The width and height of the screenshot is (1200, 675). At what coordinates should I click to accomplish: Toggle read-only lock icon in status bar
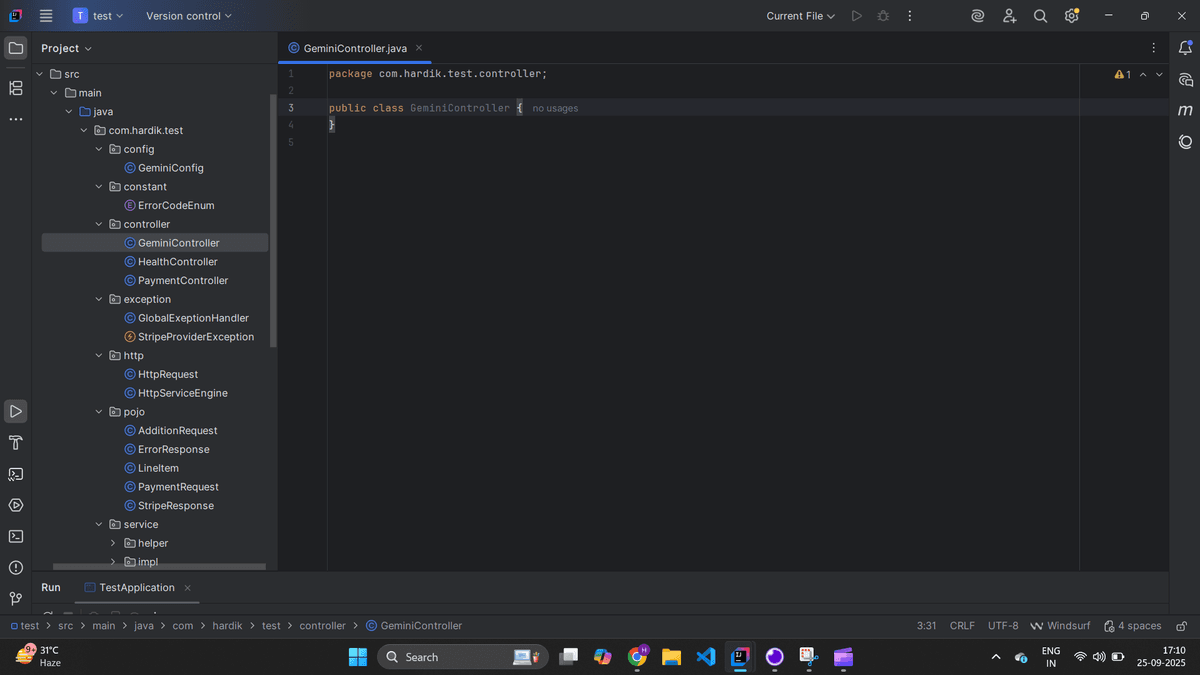[x=1181, y=626]
